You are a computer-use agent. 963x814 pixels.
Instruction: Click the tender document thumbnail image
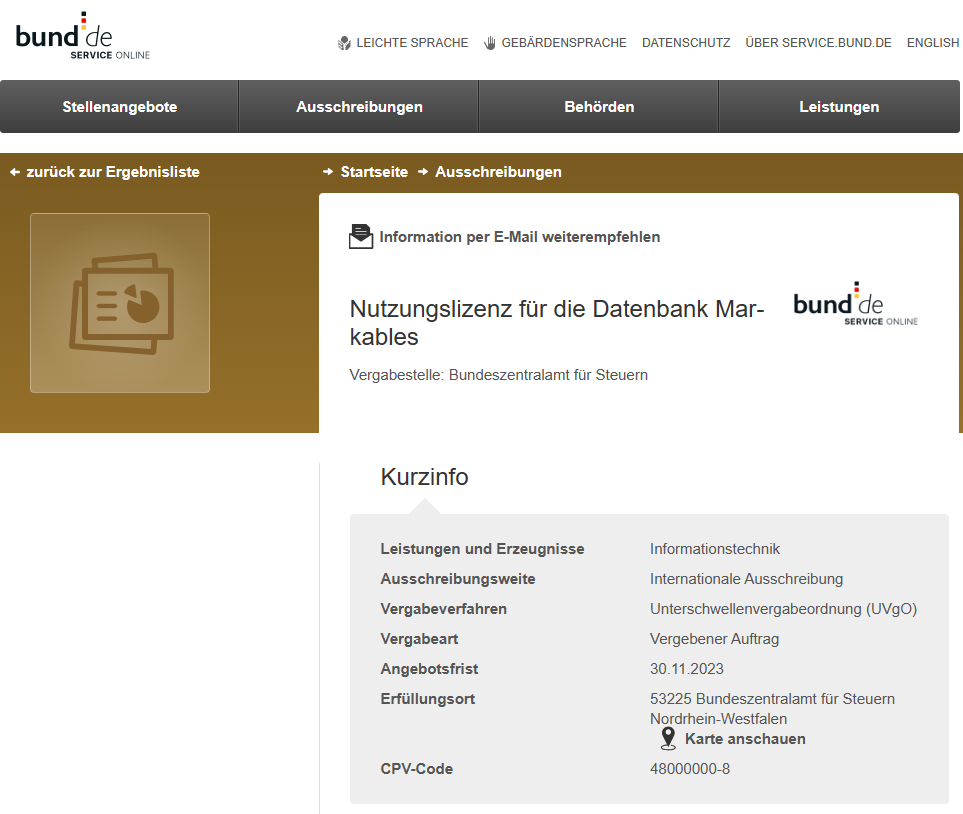click(x=120, y=303)
